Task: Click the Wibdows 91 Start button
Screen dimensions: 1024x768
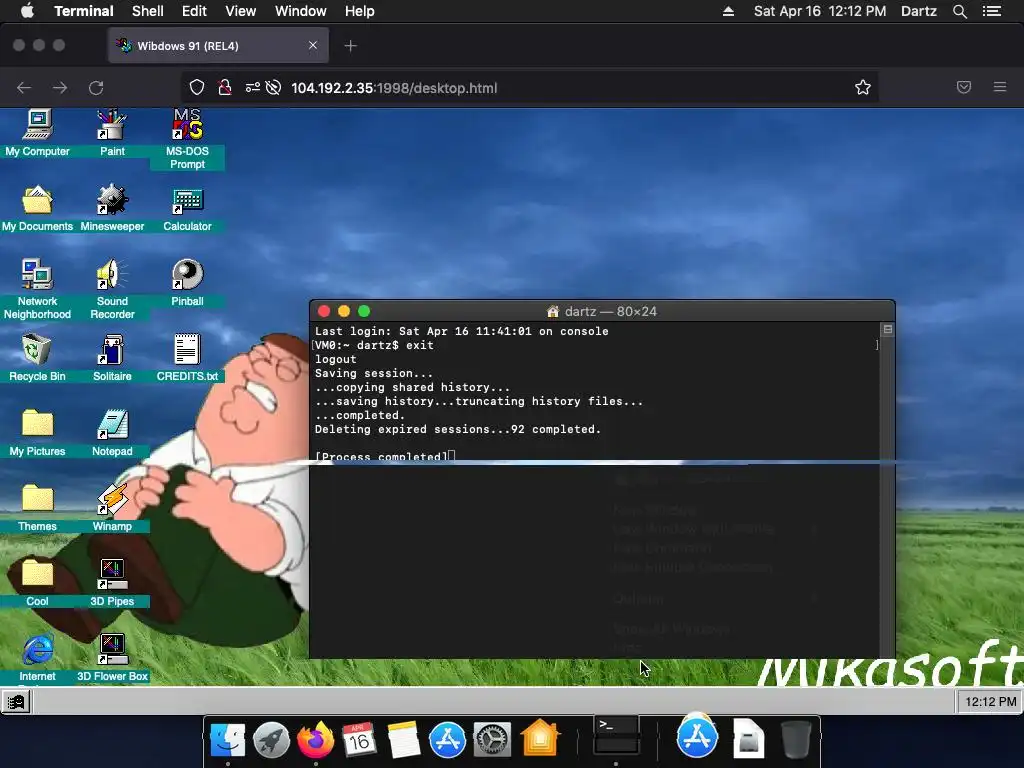Action: tap(16, 702)
